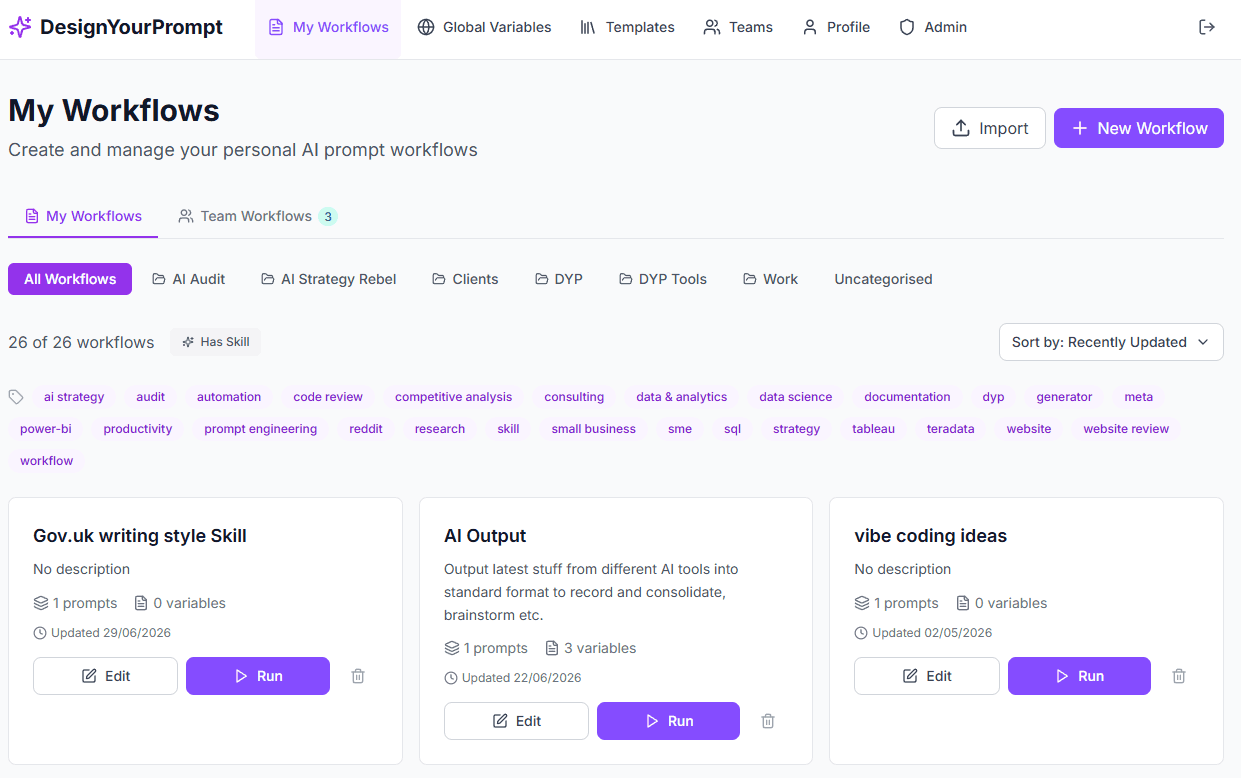The height and width of the screenshot is (778, 1241).
Task: Click layers icon on vibe coding ideas card
Action: (x=862, y=603)
